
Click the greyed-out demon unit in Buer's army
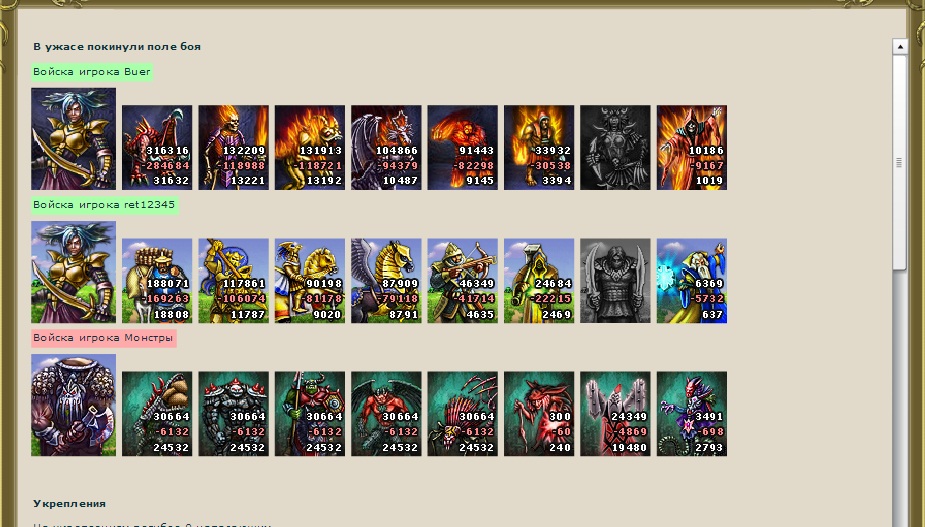point(615,148)
